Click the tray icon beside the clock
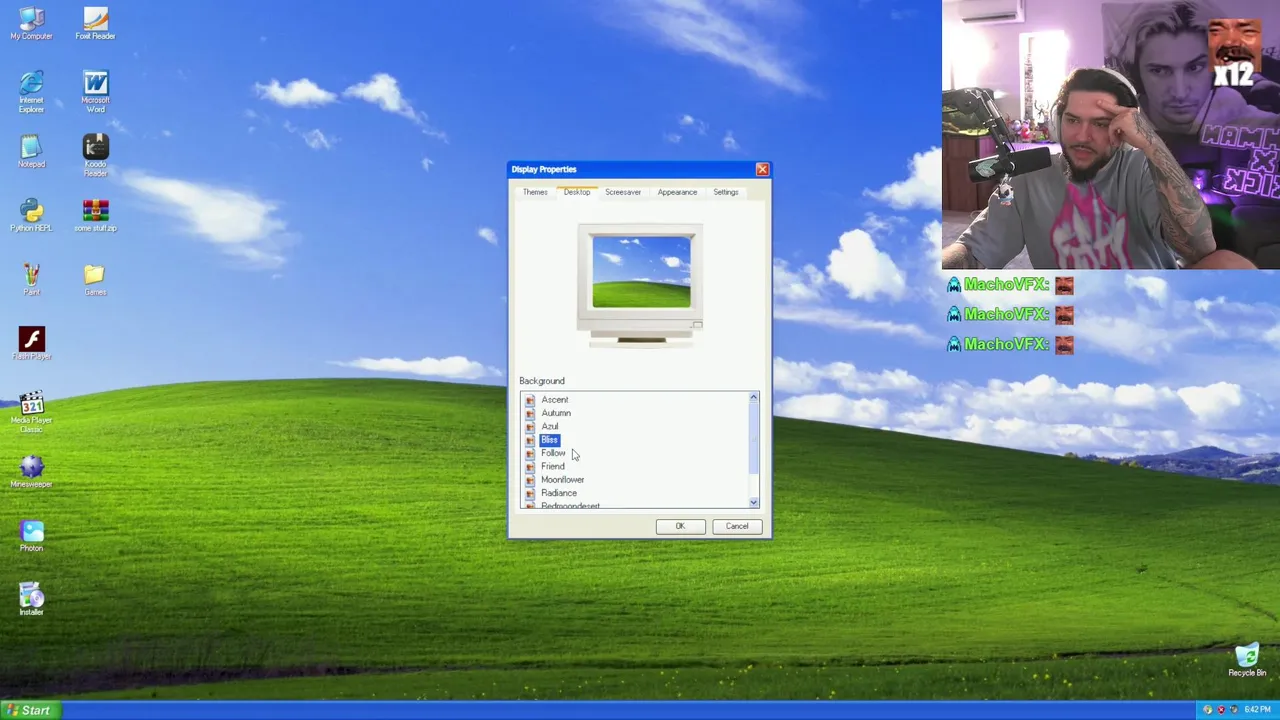The width and height of the screenshot is (1280, 720). click(x=1233, y=710)
